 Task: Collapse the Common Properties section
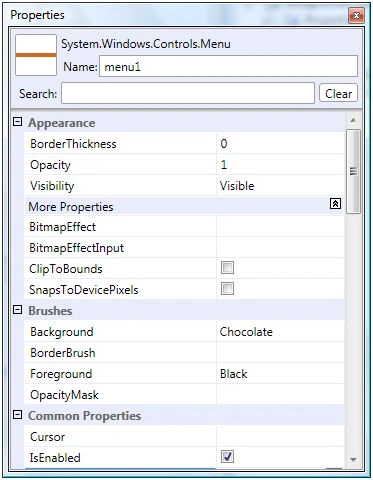(x=17, y=415)
